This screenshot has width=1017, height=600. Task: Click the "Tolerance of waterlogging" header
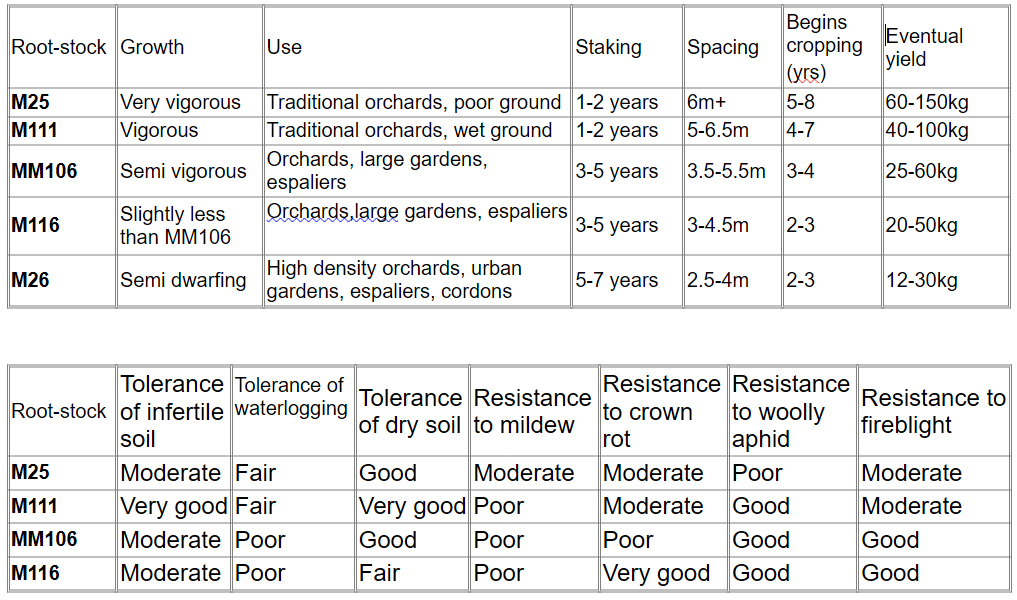coord(291,397)
